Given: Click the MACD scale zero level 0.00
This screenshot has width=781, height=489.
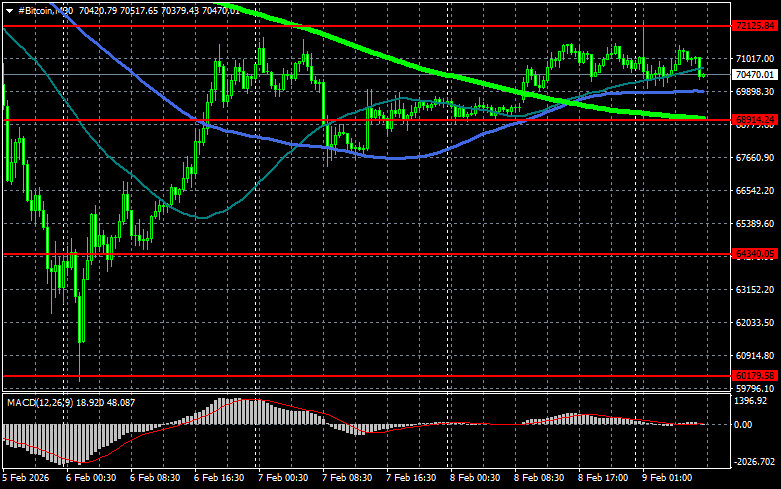Looking at the screenshot, I should (x=743, y=425).
